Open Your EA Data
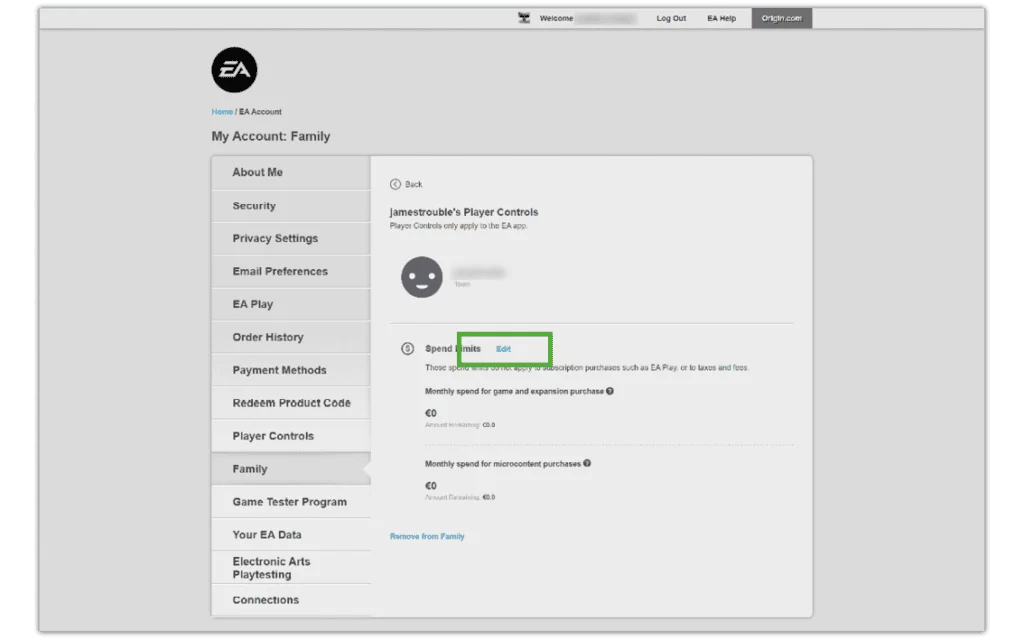 (291, 535)
